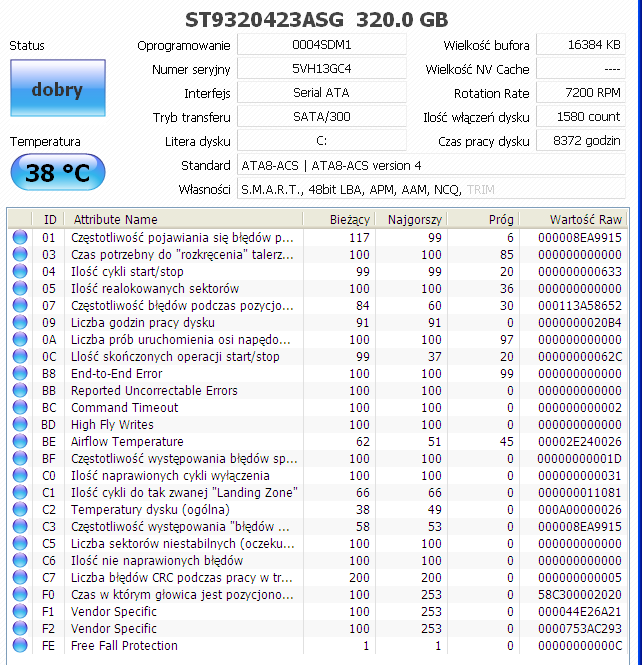Viewport: 642px width, 665px height.
Task: Click status orb for Landing Zone C1 row
Action: pos(20,492)
